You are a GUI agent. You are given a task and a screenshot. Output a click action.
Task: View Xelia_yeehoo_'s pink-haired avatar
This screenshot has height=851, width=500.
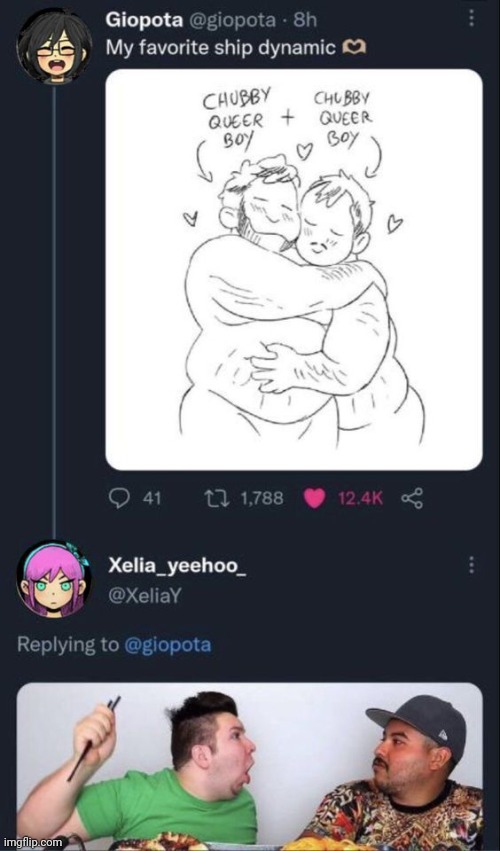pyautogui.click(x=54, y=579)
